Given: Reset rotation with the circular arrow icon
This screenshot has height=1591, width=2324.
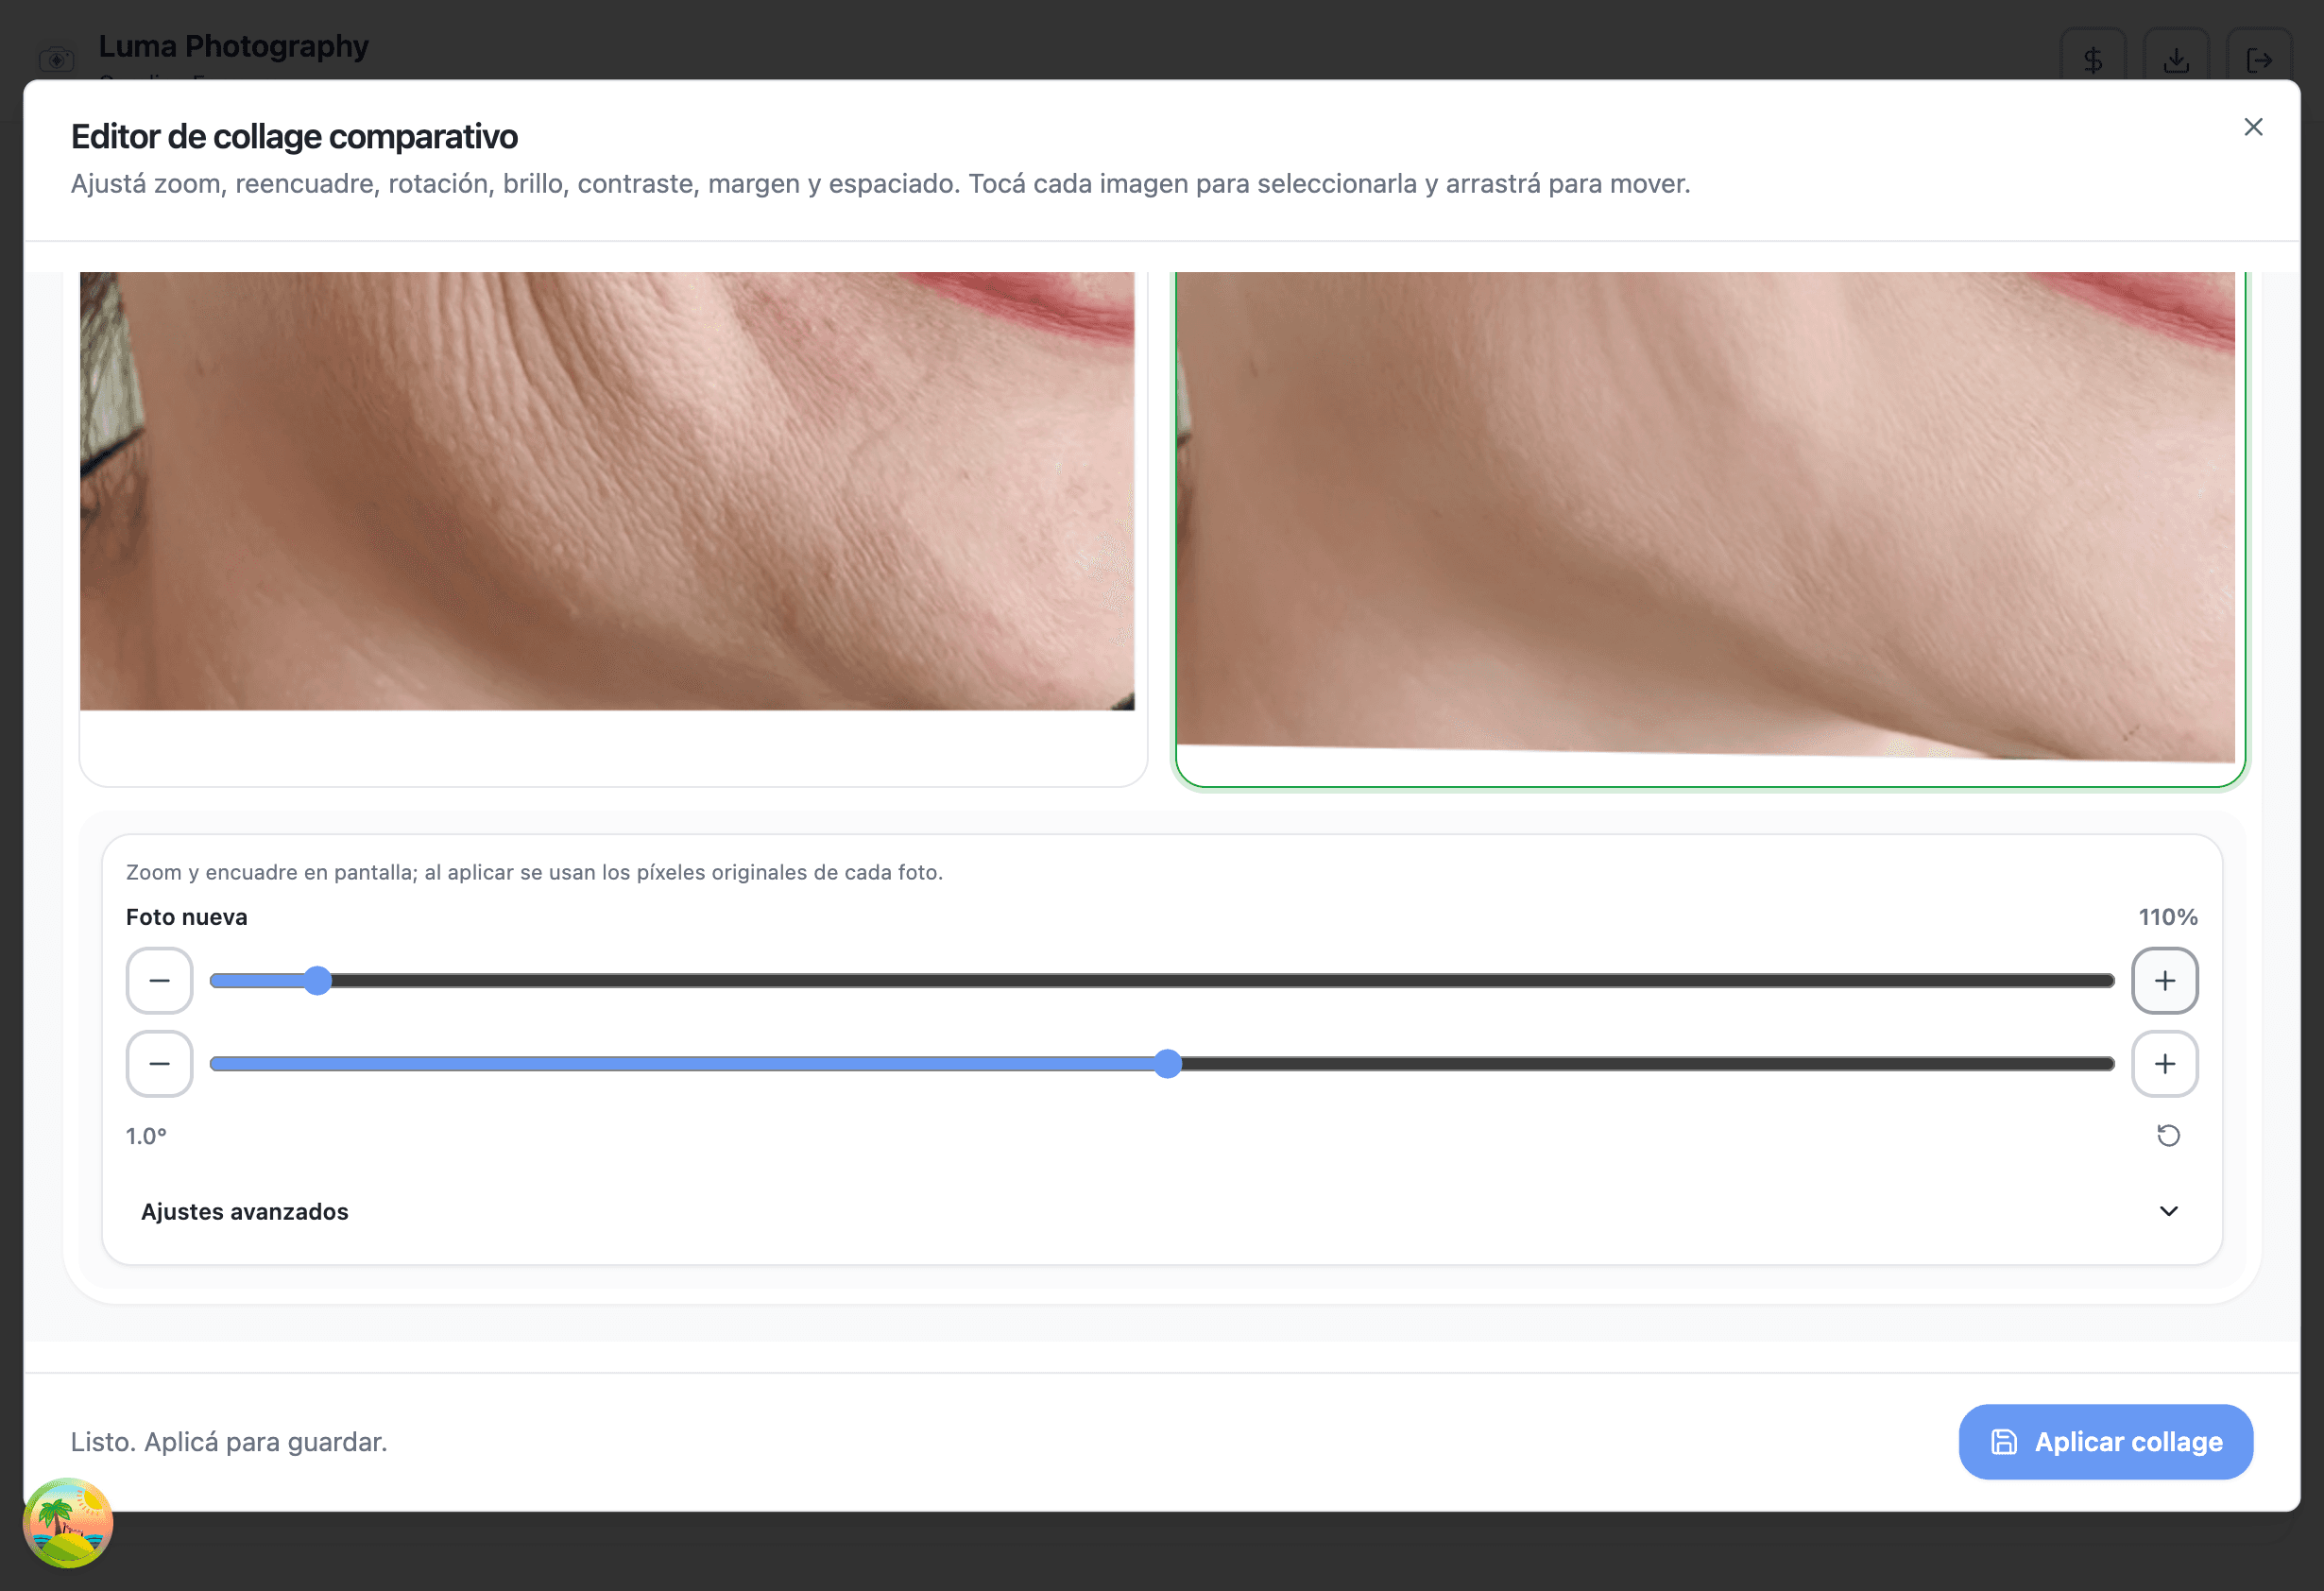Looking at the screenshot, I should [2168, 1135].
